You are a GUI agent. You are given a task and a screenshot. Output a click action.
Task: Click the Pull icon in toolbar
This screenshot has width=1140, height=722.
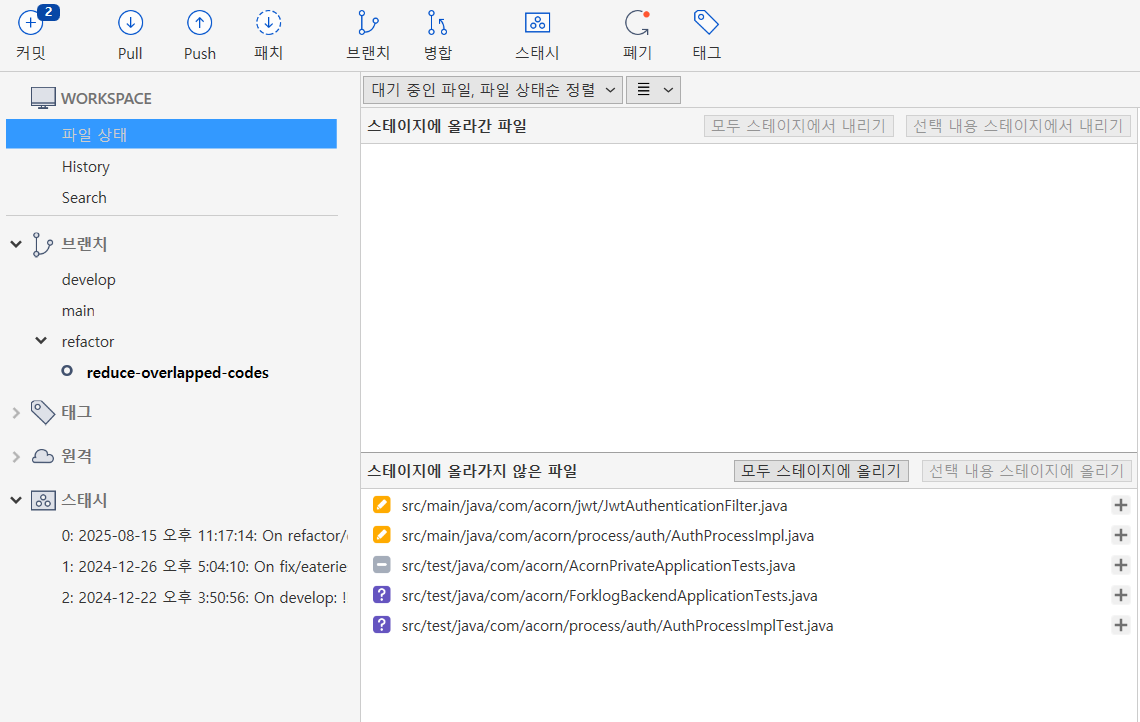[130, 24]
